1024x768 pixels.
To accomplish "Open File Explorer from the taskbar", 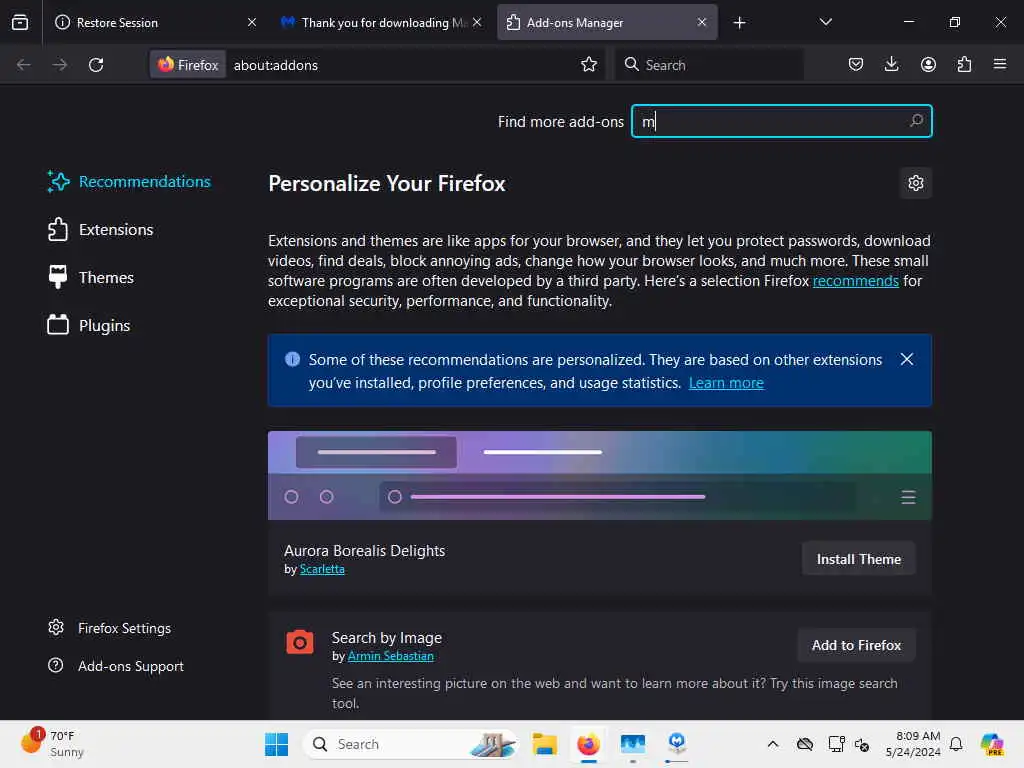I will tap(544, 744).
